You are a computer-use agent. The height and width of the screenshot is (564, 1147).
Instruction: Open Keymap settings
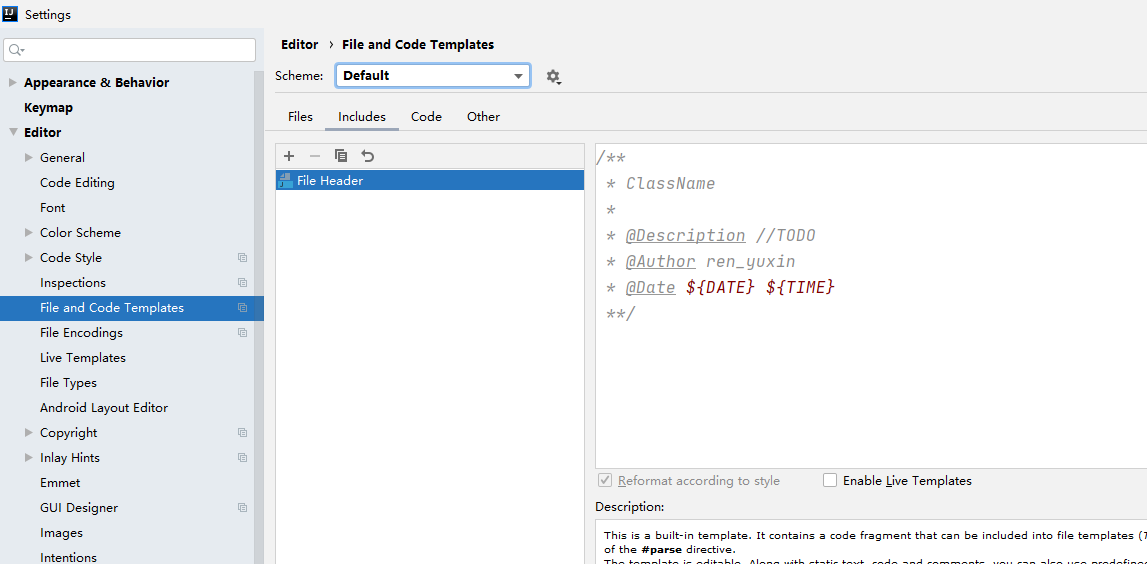pos(48,108)
